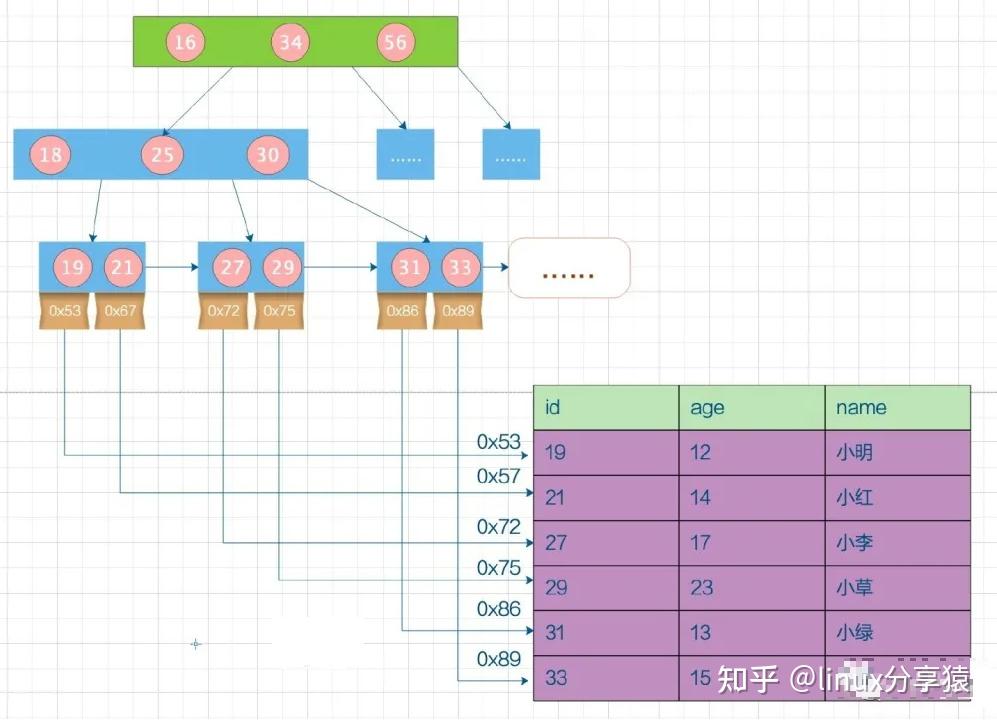Image resolution: width=997 pixels, height=721 pixels.
Task: Select the node labeled 34 in green bar
Action: point(290,42)
